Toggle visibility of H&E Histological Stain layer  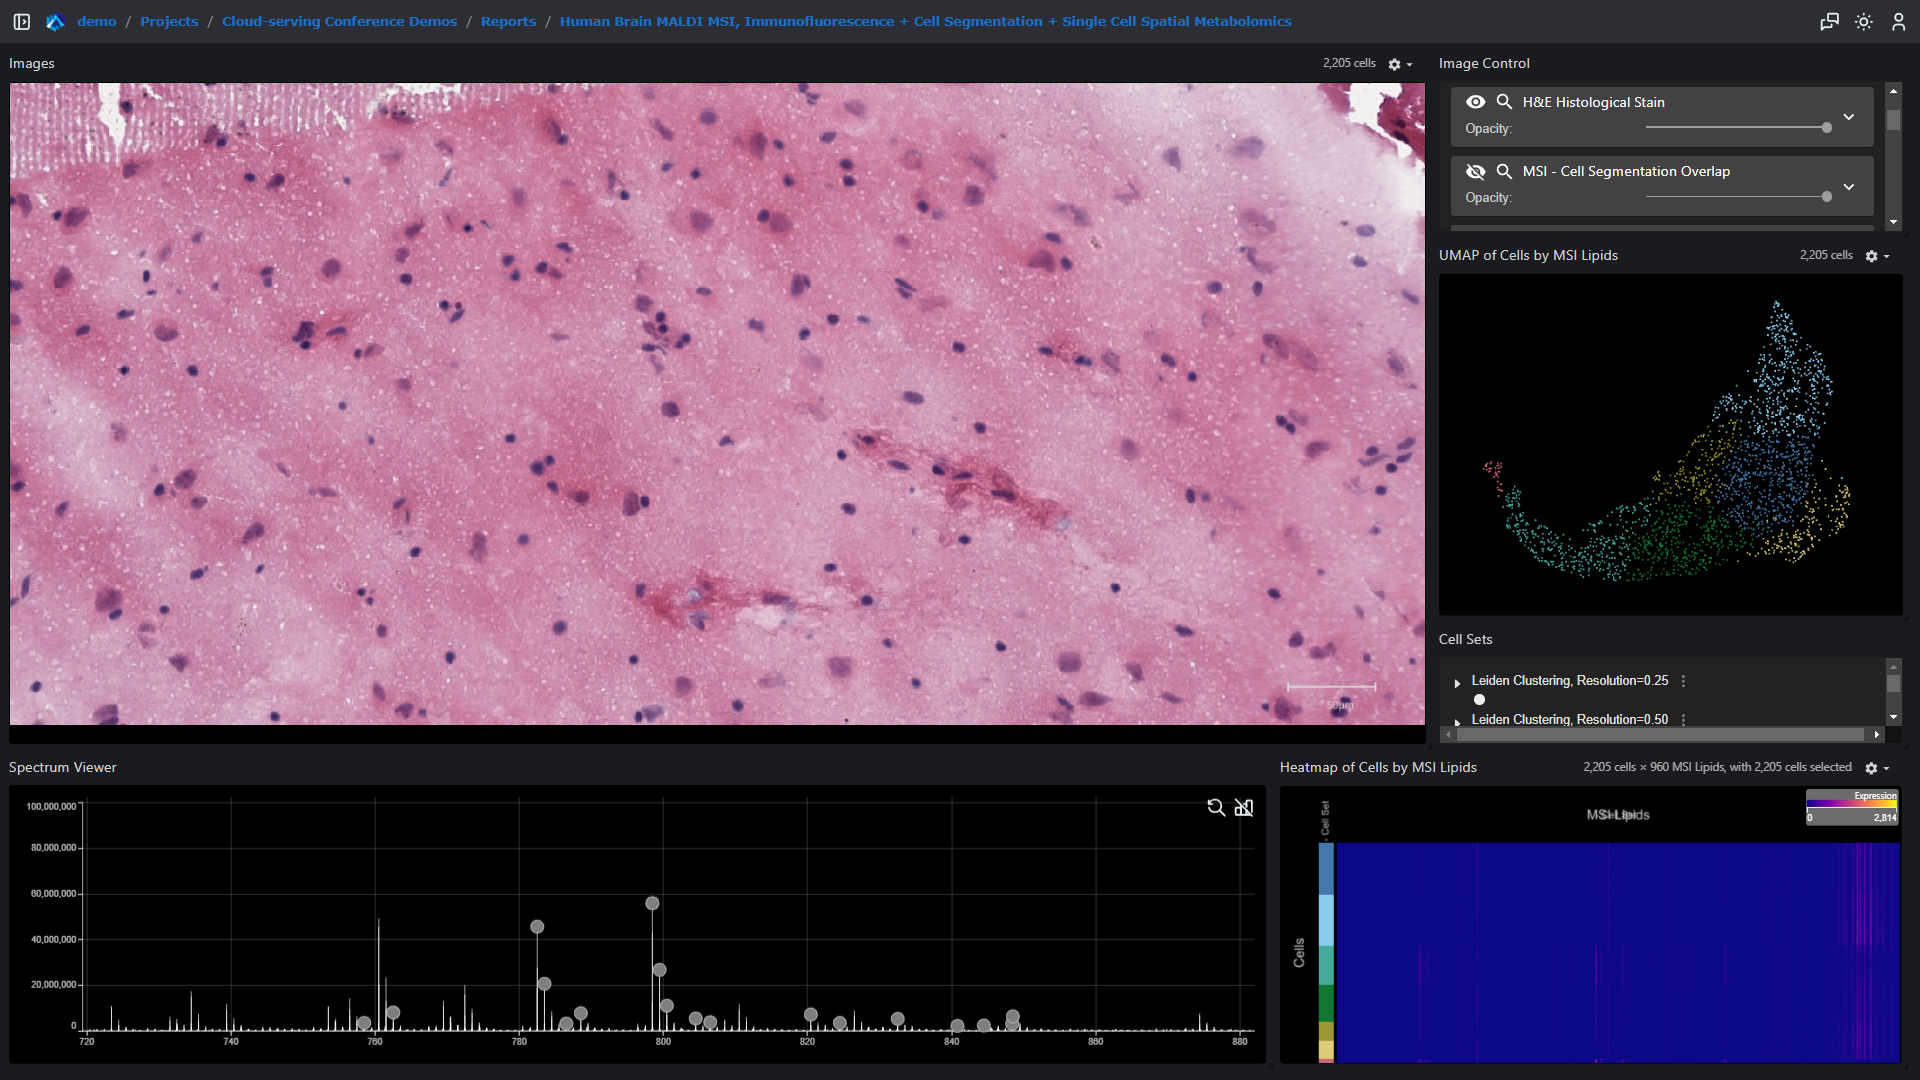(1475, 102)
